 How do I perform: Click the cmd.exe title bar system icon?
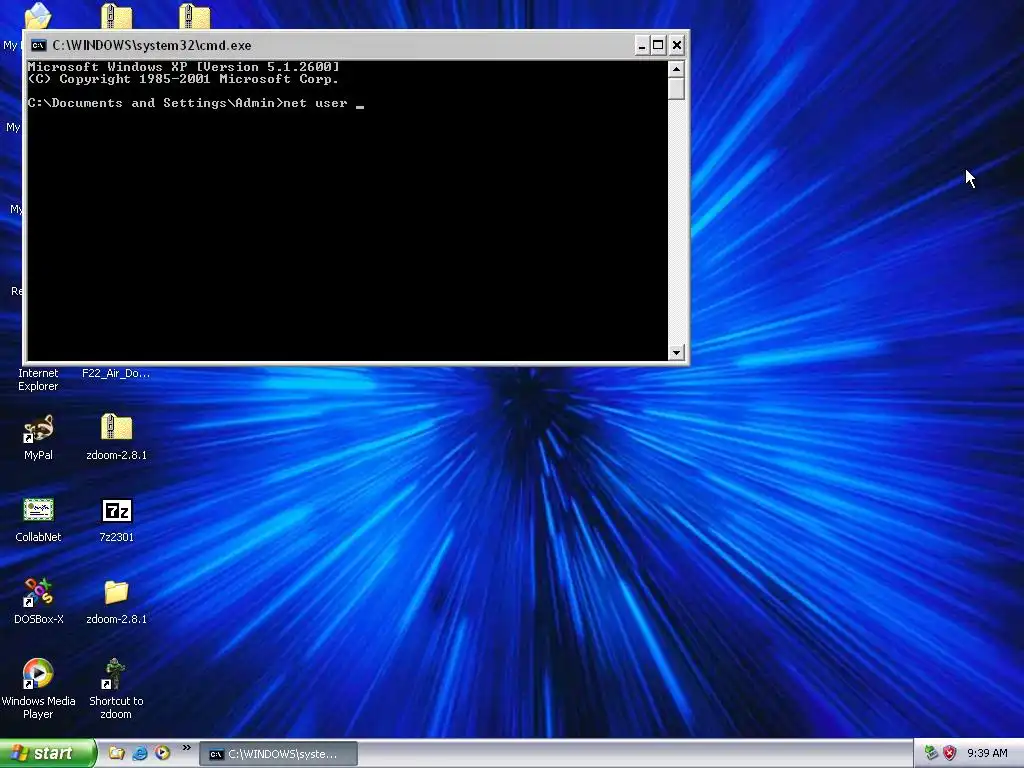[39, 45]
